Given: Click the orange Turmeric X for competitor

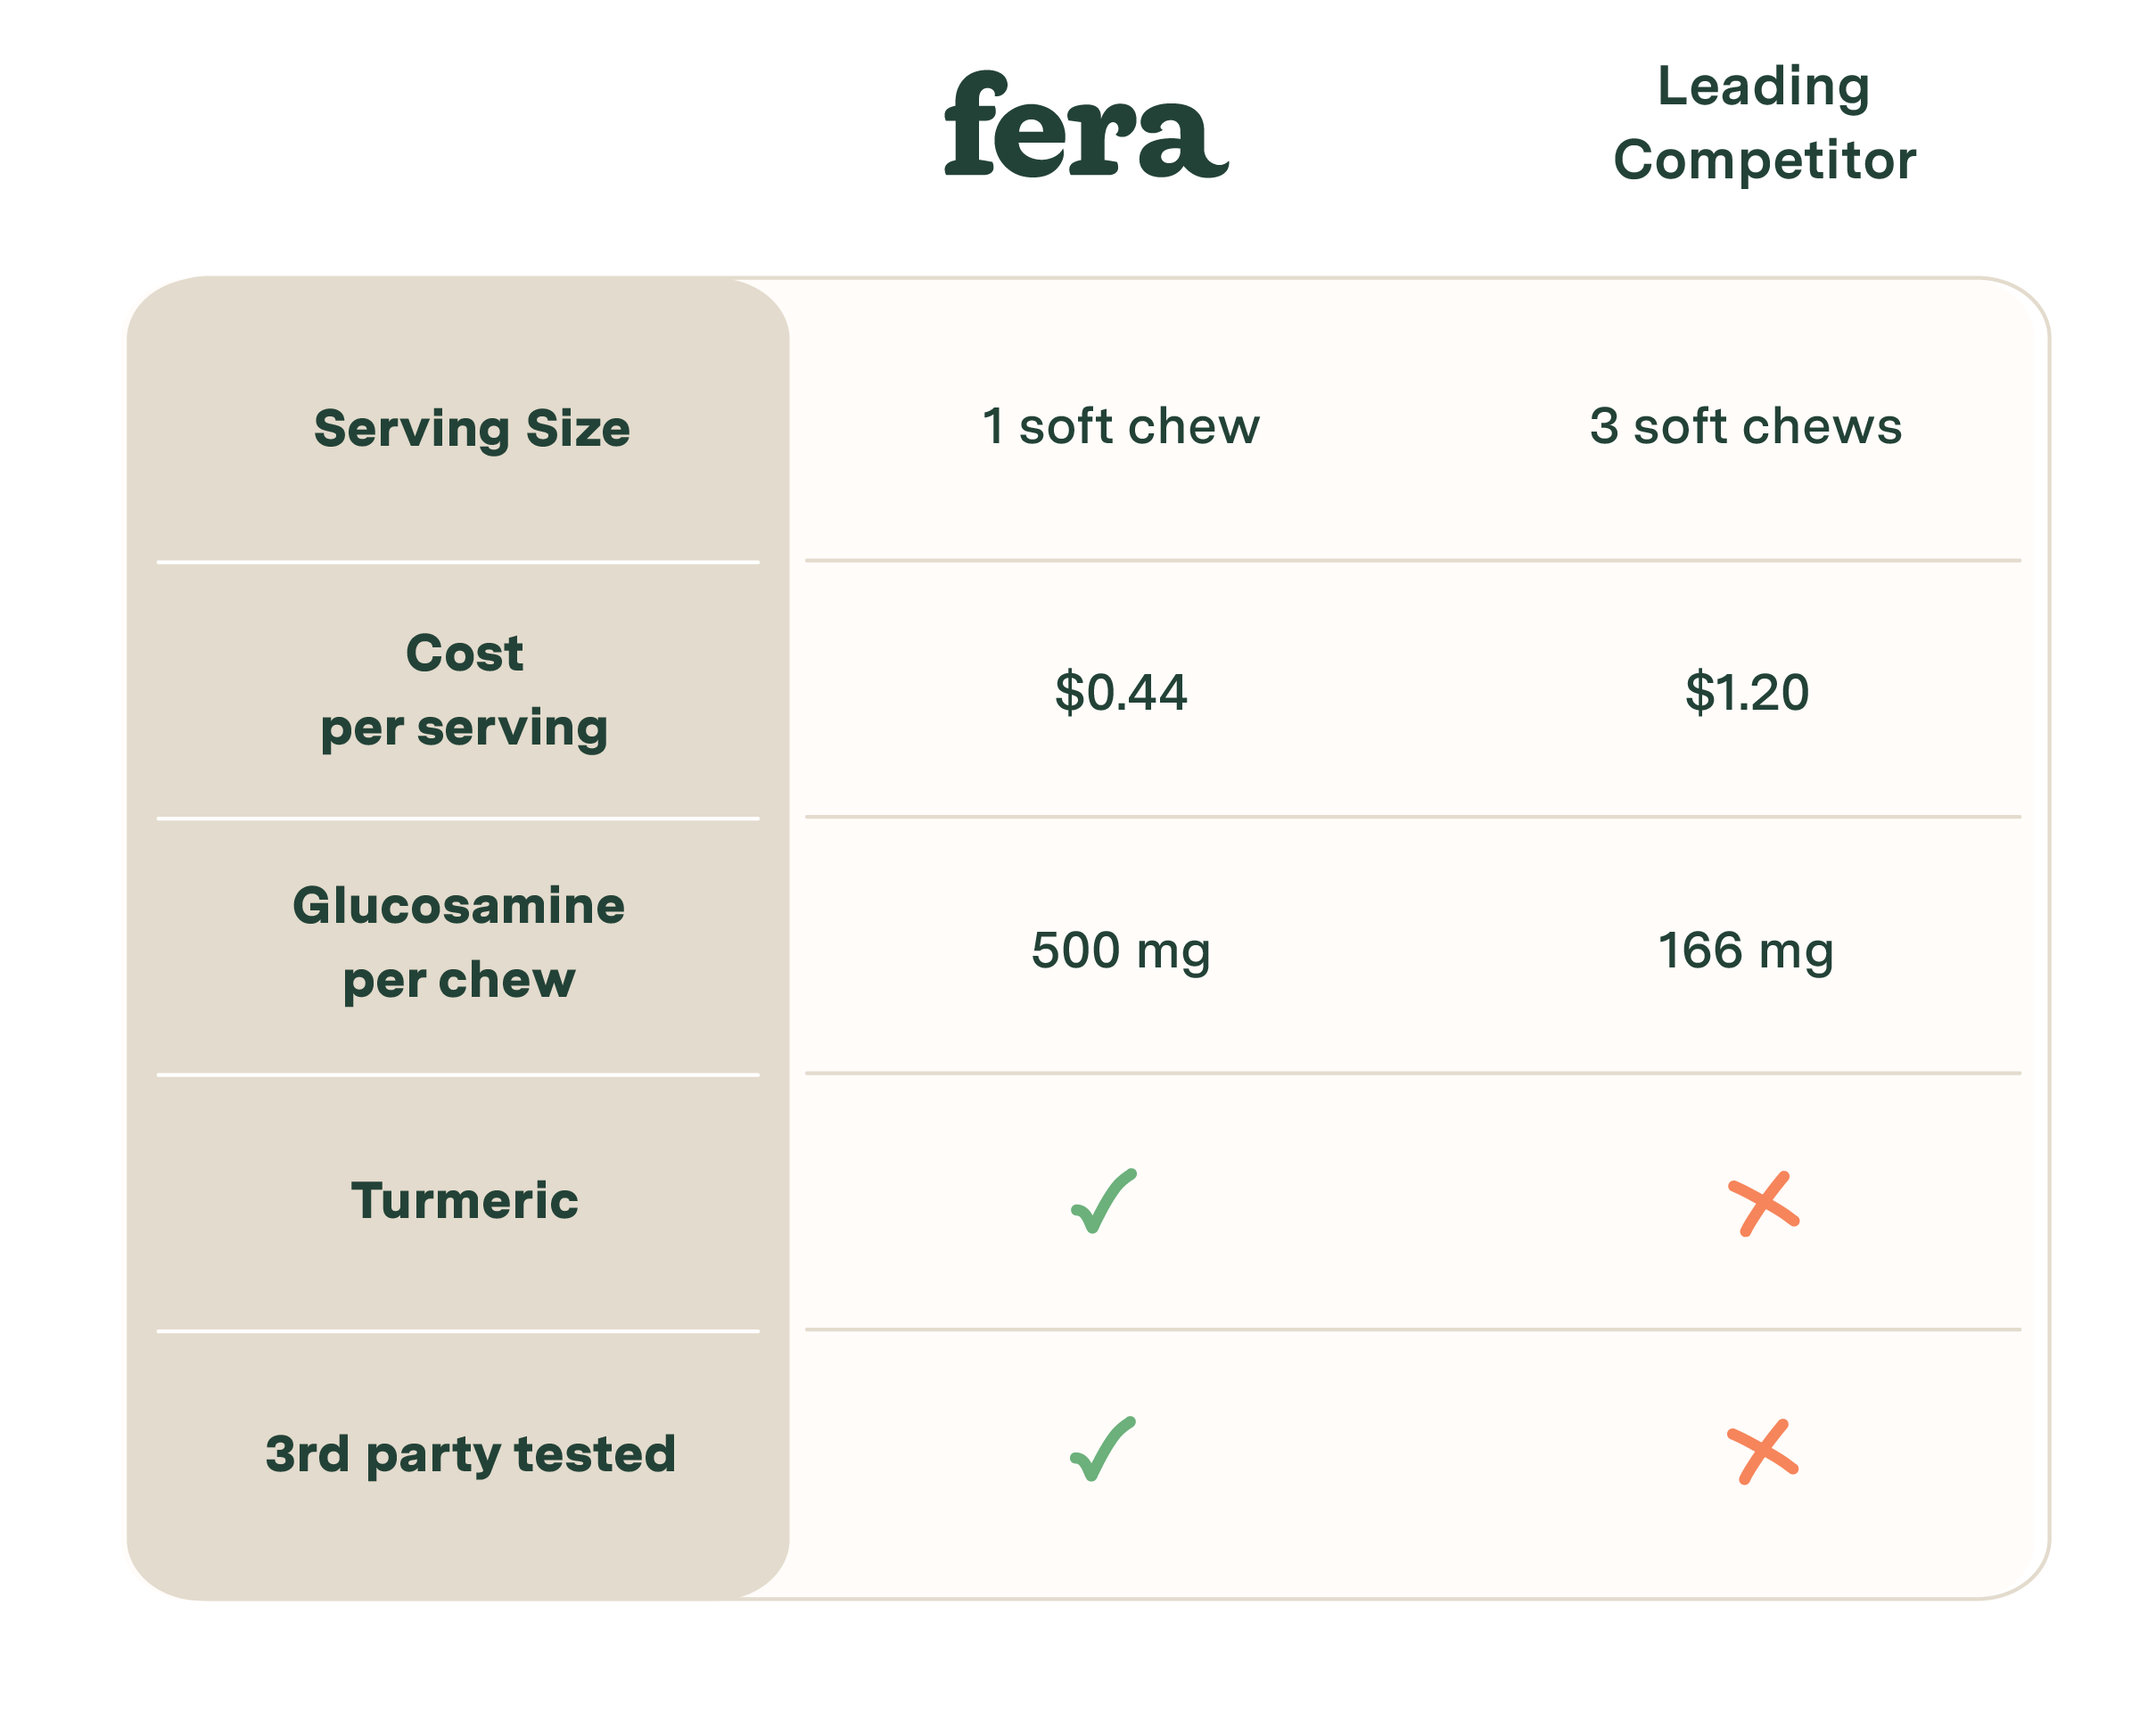Looking at the screenshot, I should pyautogui.click(x=1764, y=1203).
